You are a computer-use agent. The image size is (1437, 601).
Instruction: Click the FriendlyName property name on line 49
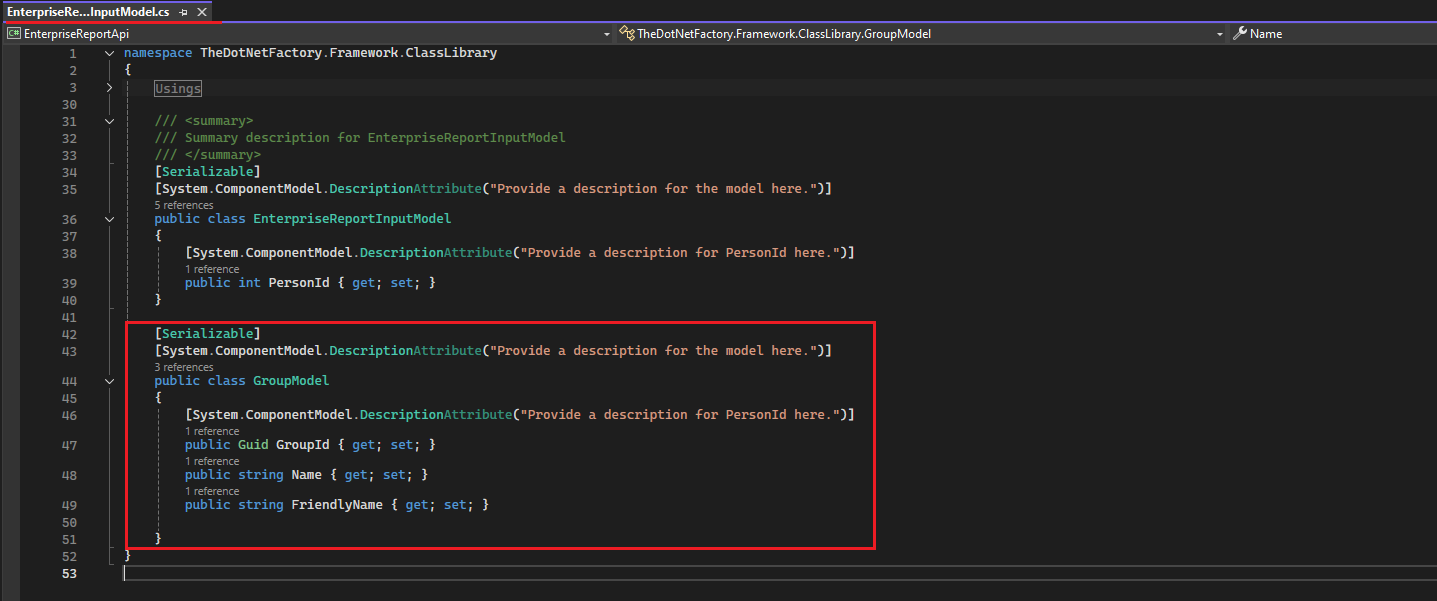pos(337,505)
